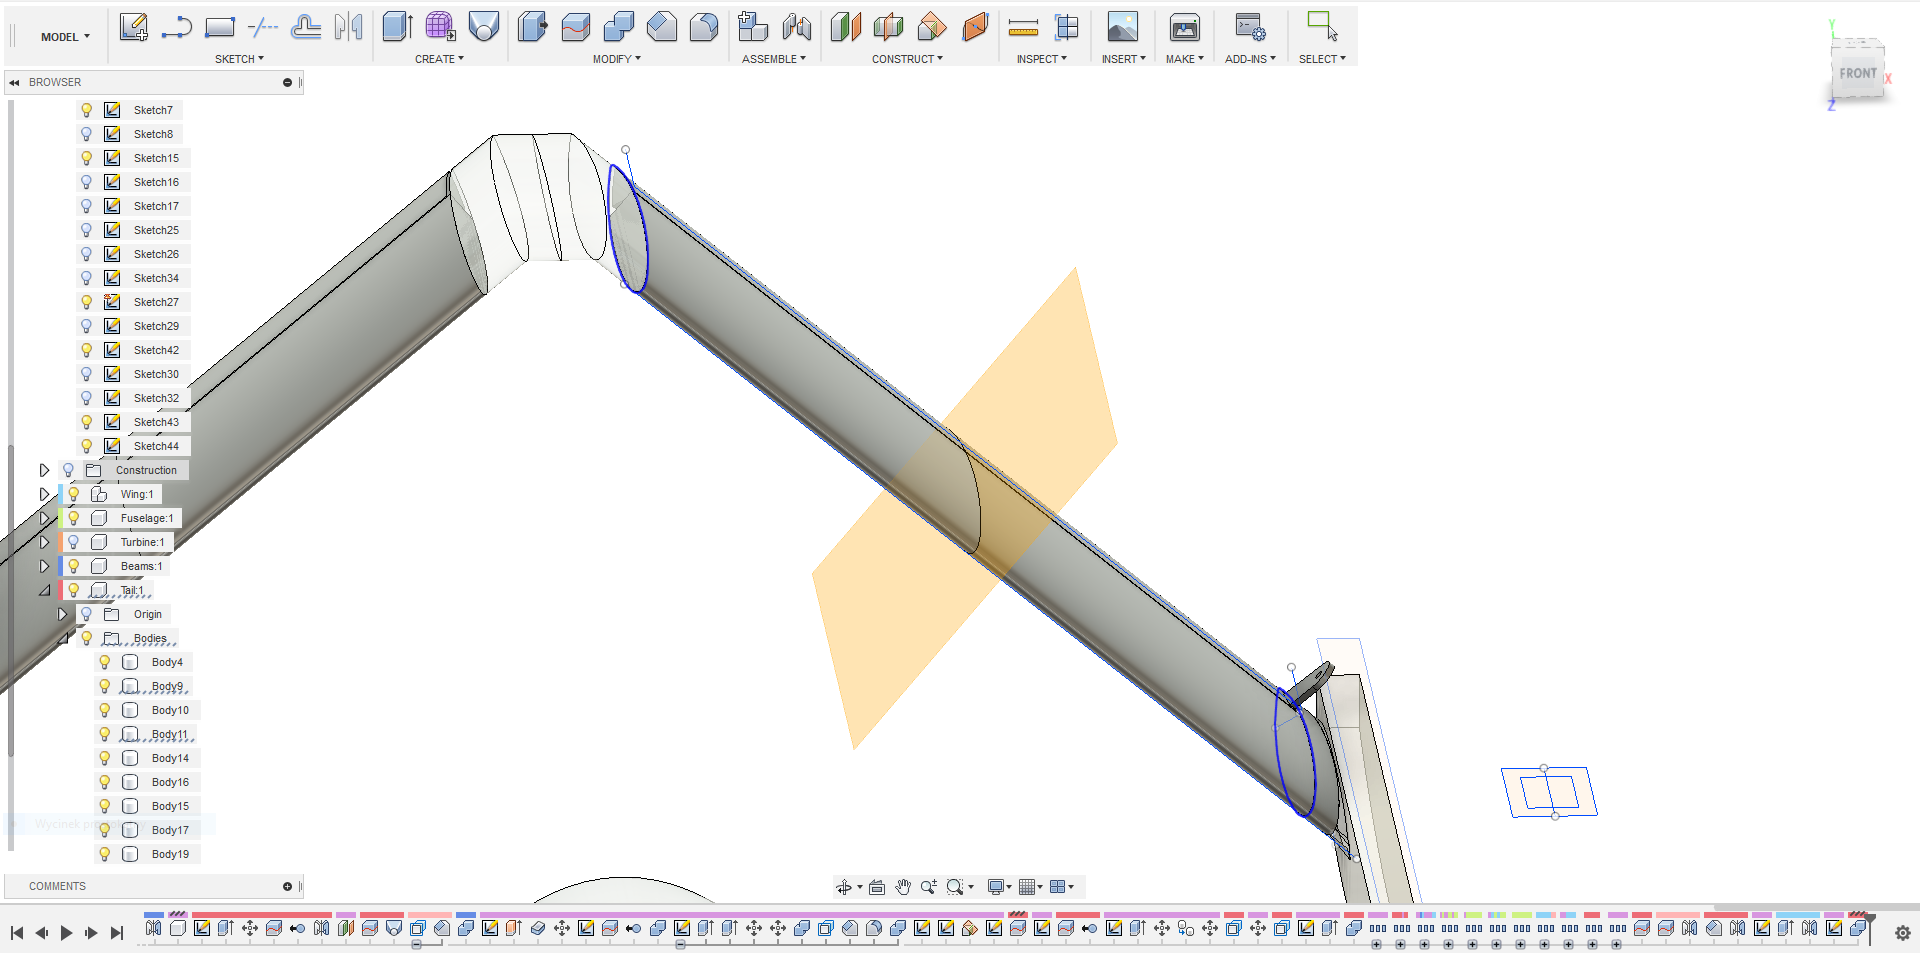Open the INSPECT menu
This screenshot has width=1920, height=953.
coord(1041,59)
